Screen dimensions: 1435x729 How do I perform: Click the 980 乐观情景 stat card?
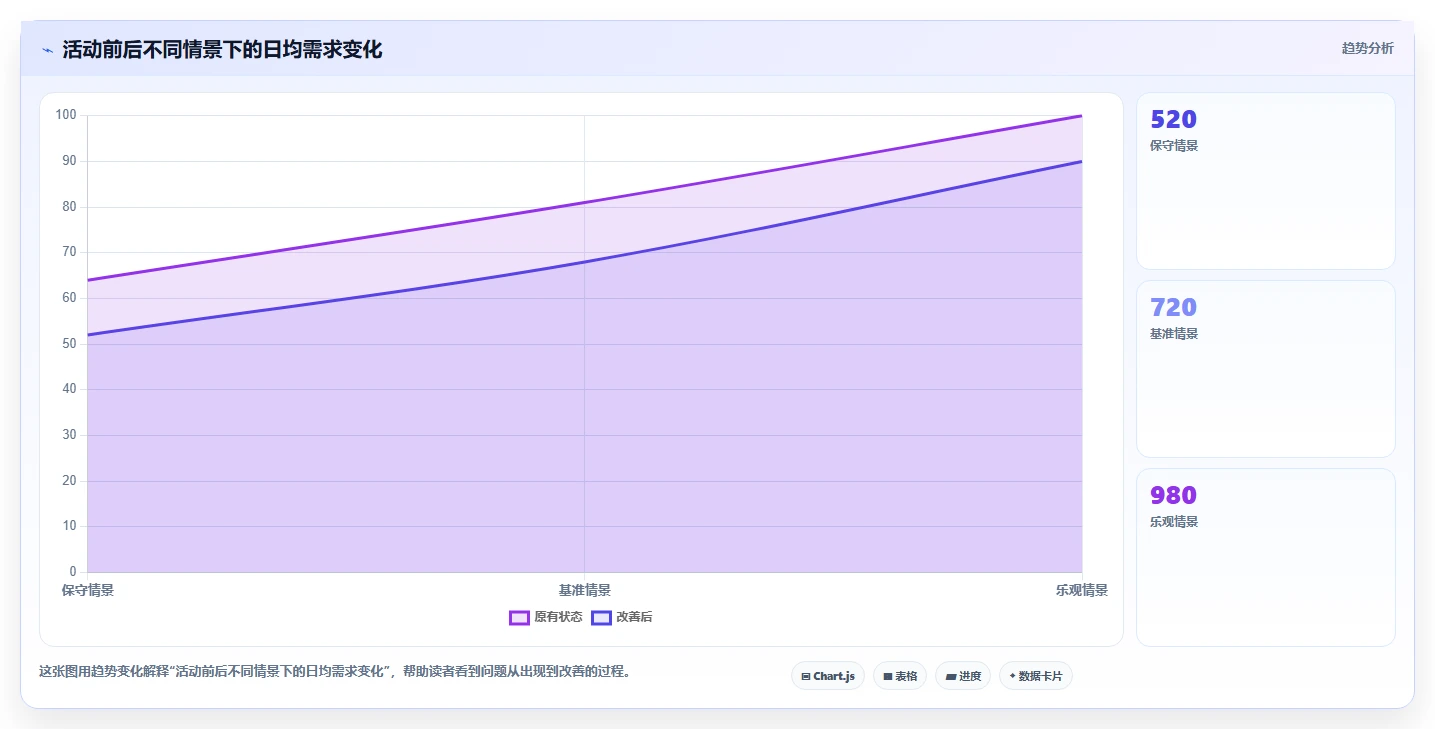click(1266, 557)
